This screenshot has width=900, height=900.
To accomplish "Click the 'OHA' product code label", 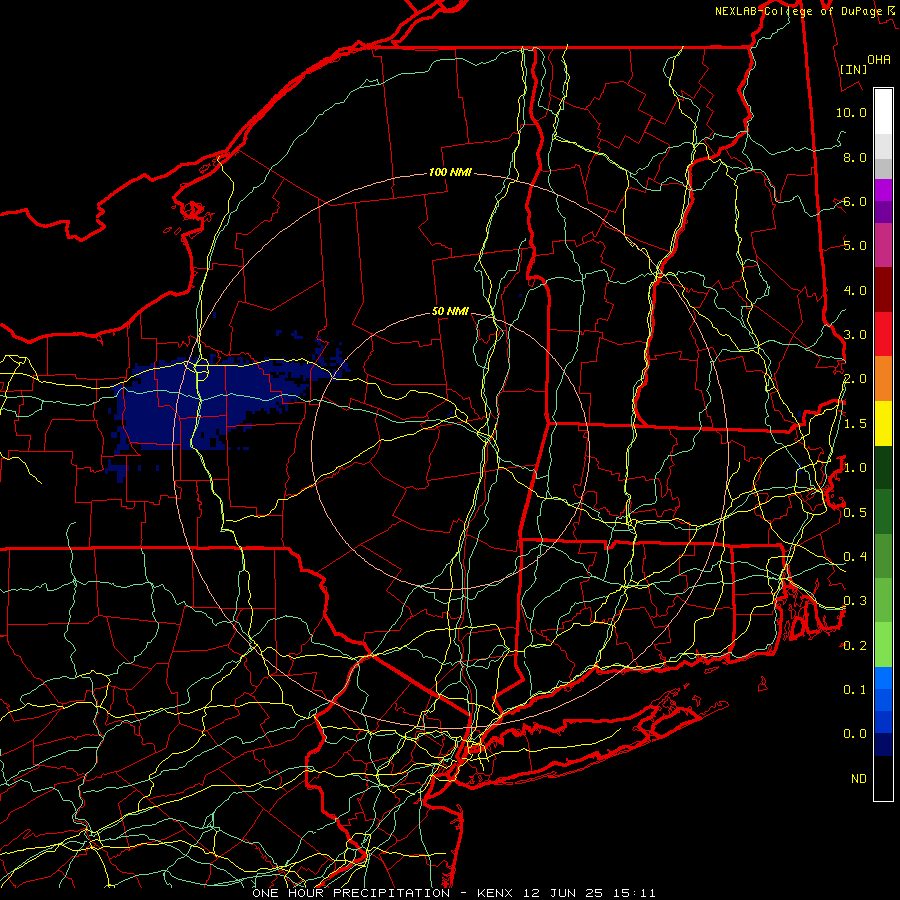I will tap(879, 59).
